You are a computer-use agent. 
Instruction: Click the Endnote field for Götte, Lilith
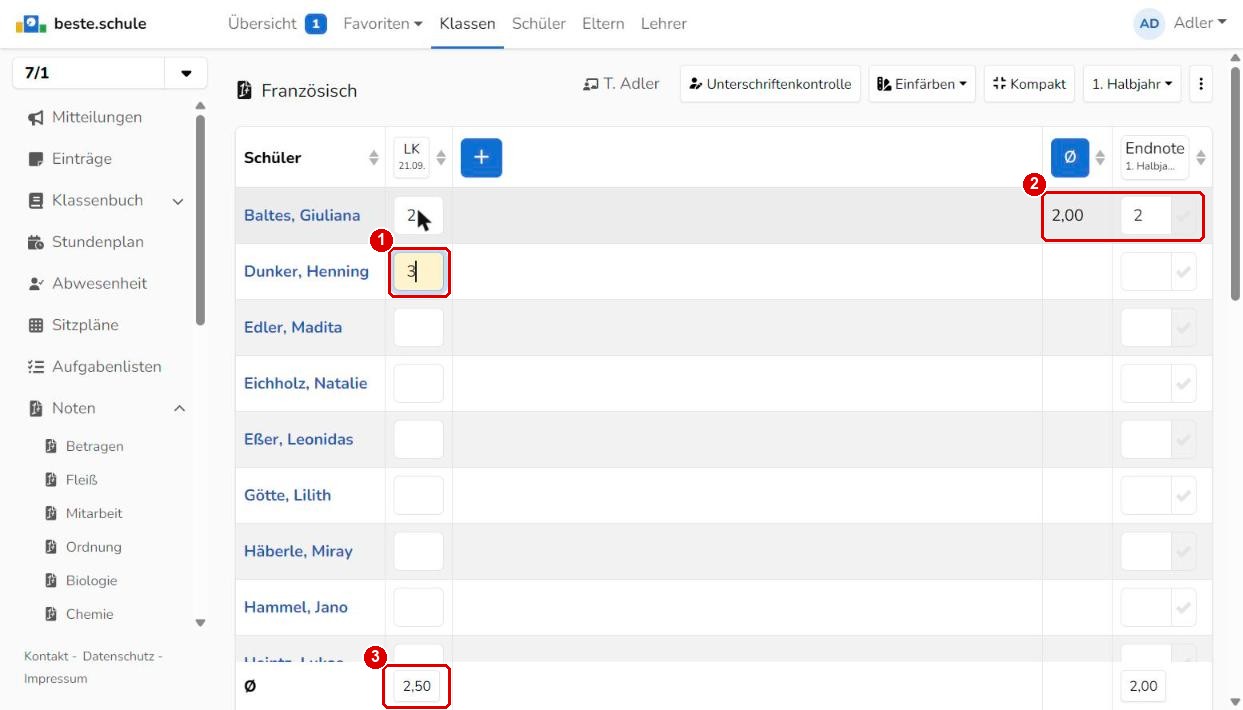tap(1146, 496)
